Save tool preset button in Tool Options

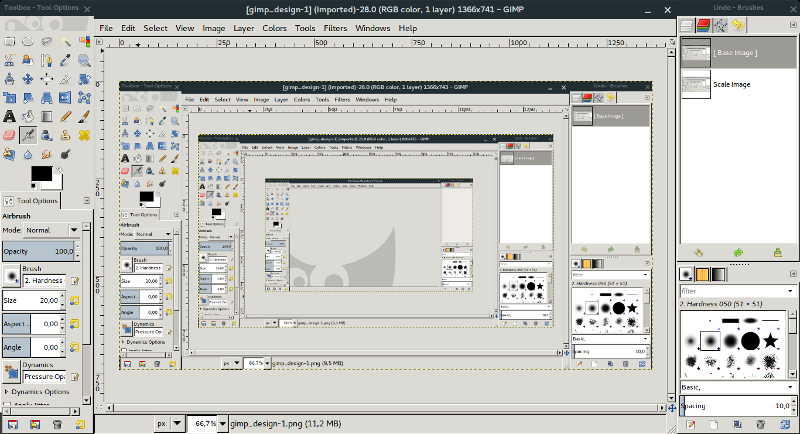point(13,424)
